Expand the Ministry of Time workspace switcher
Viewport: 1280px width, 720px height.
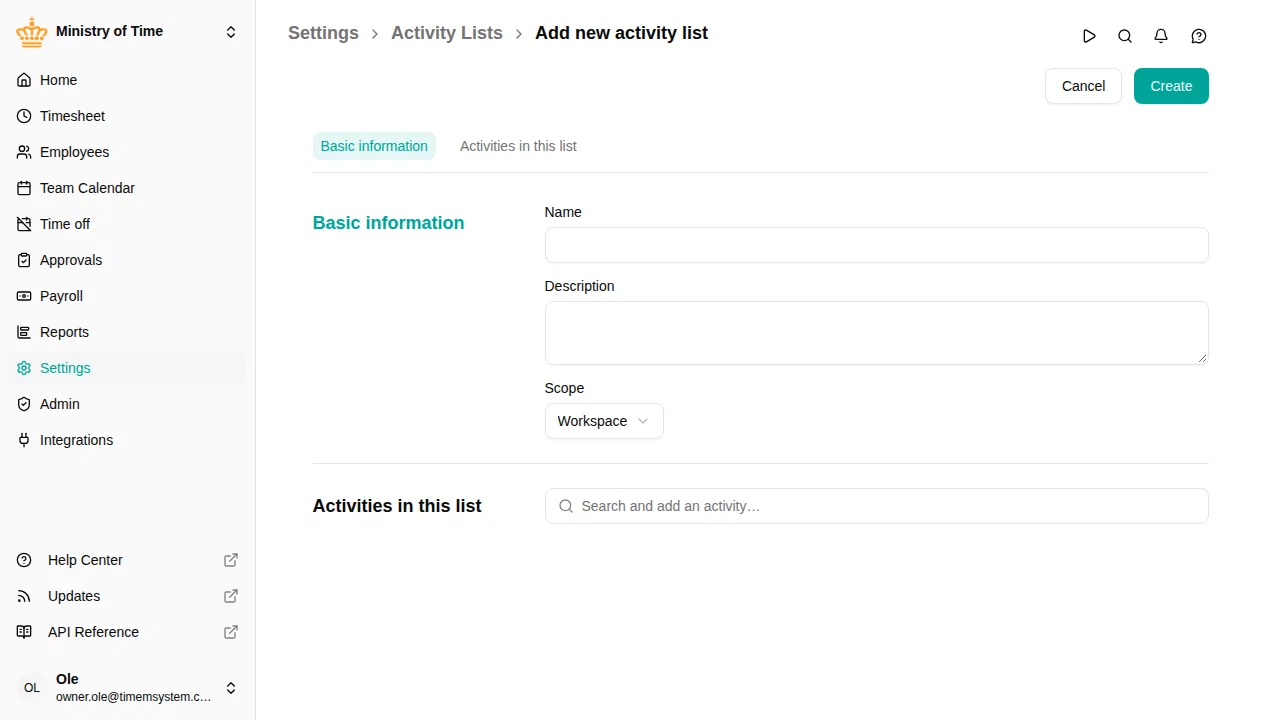click(x=231, y=32)
